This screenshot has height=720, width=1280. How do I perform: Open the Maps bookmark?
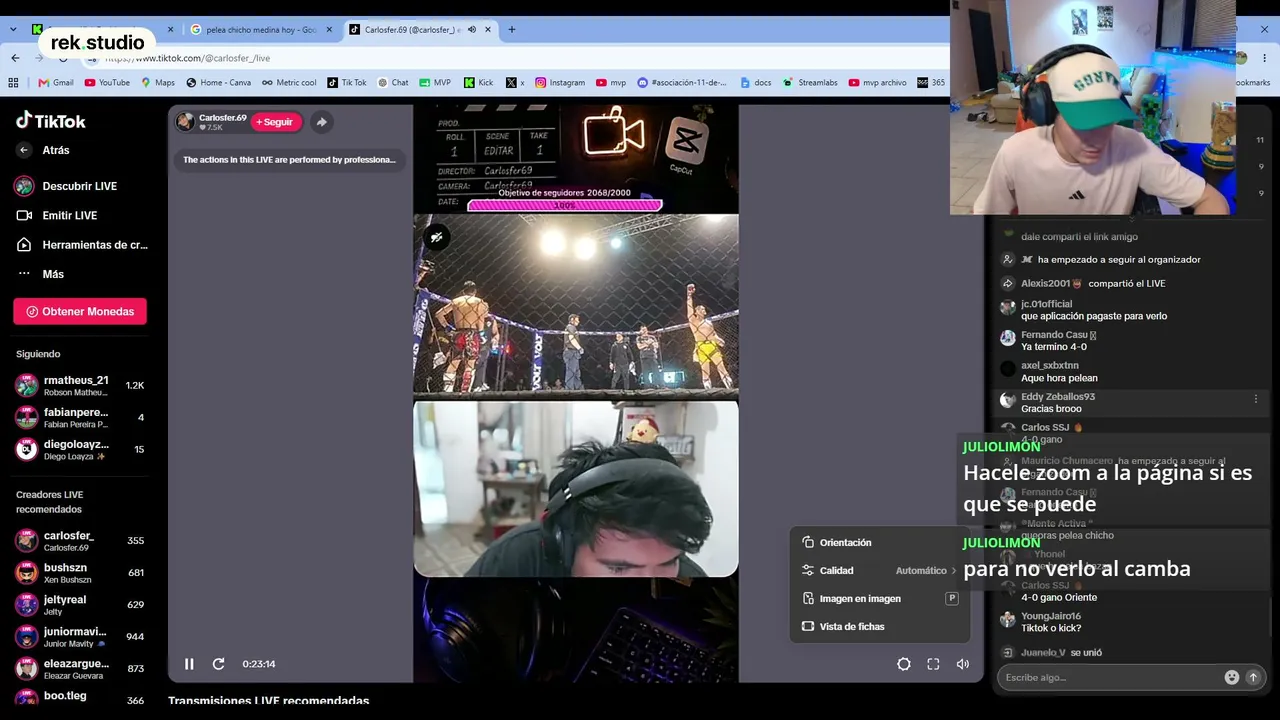[x=158, y=83]
